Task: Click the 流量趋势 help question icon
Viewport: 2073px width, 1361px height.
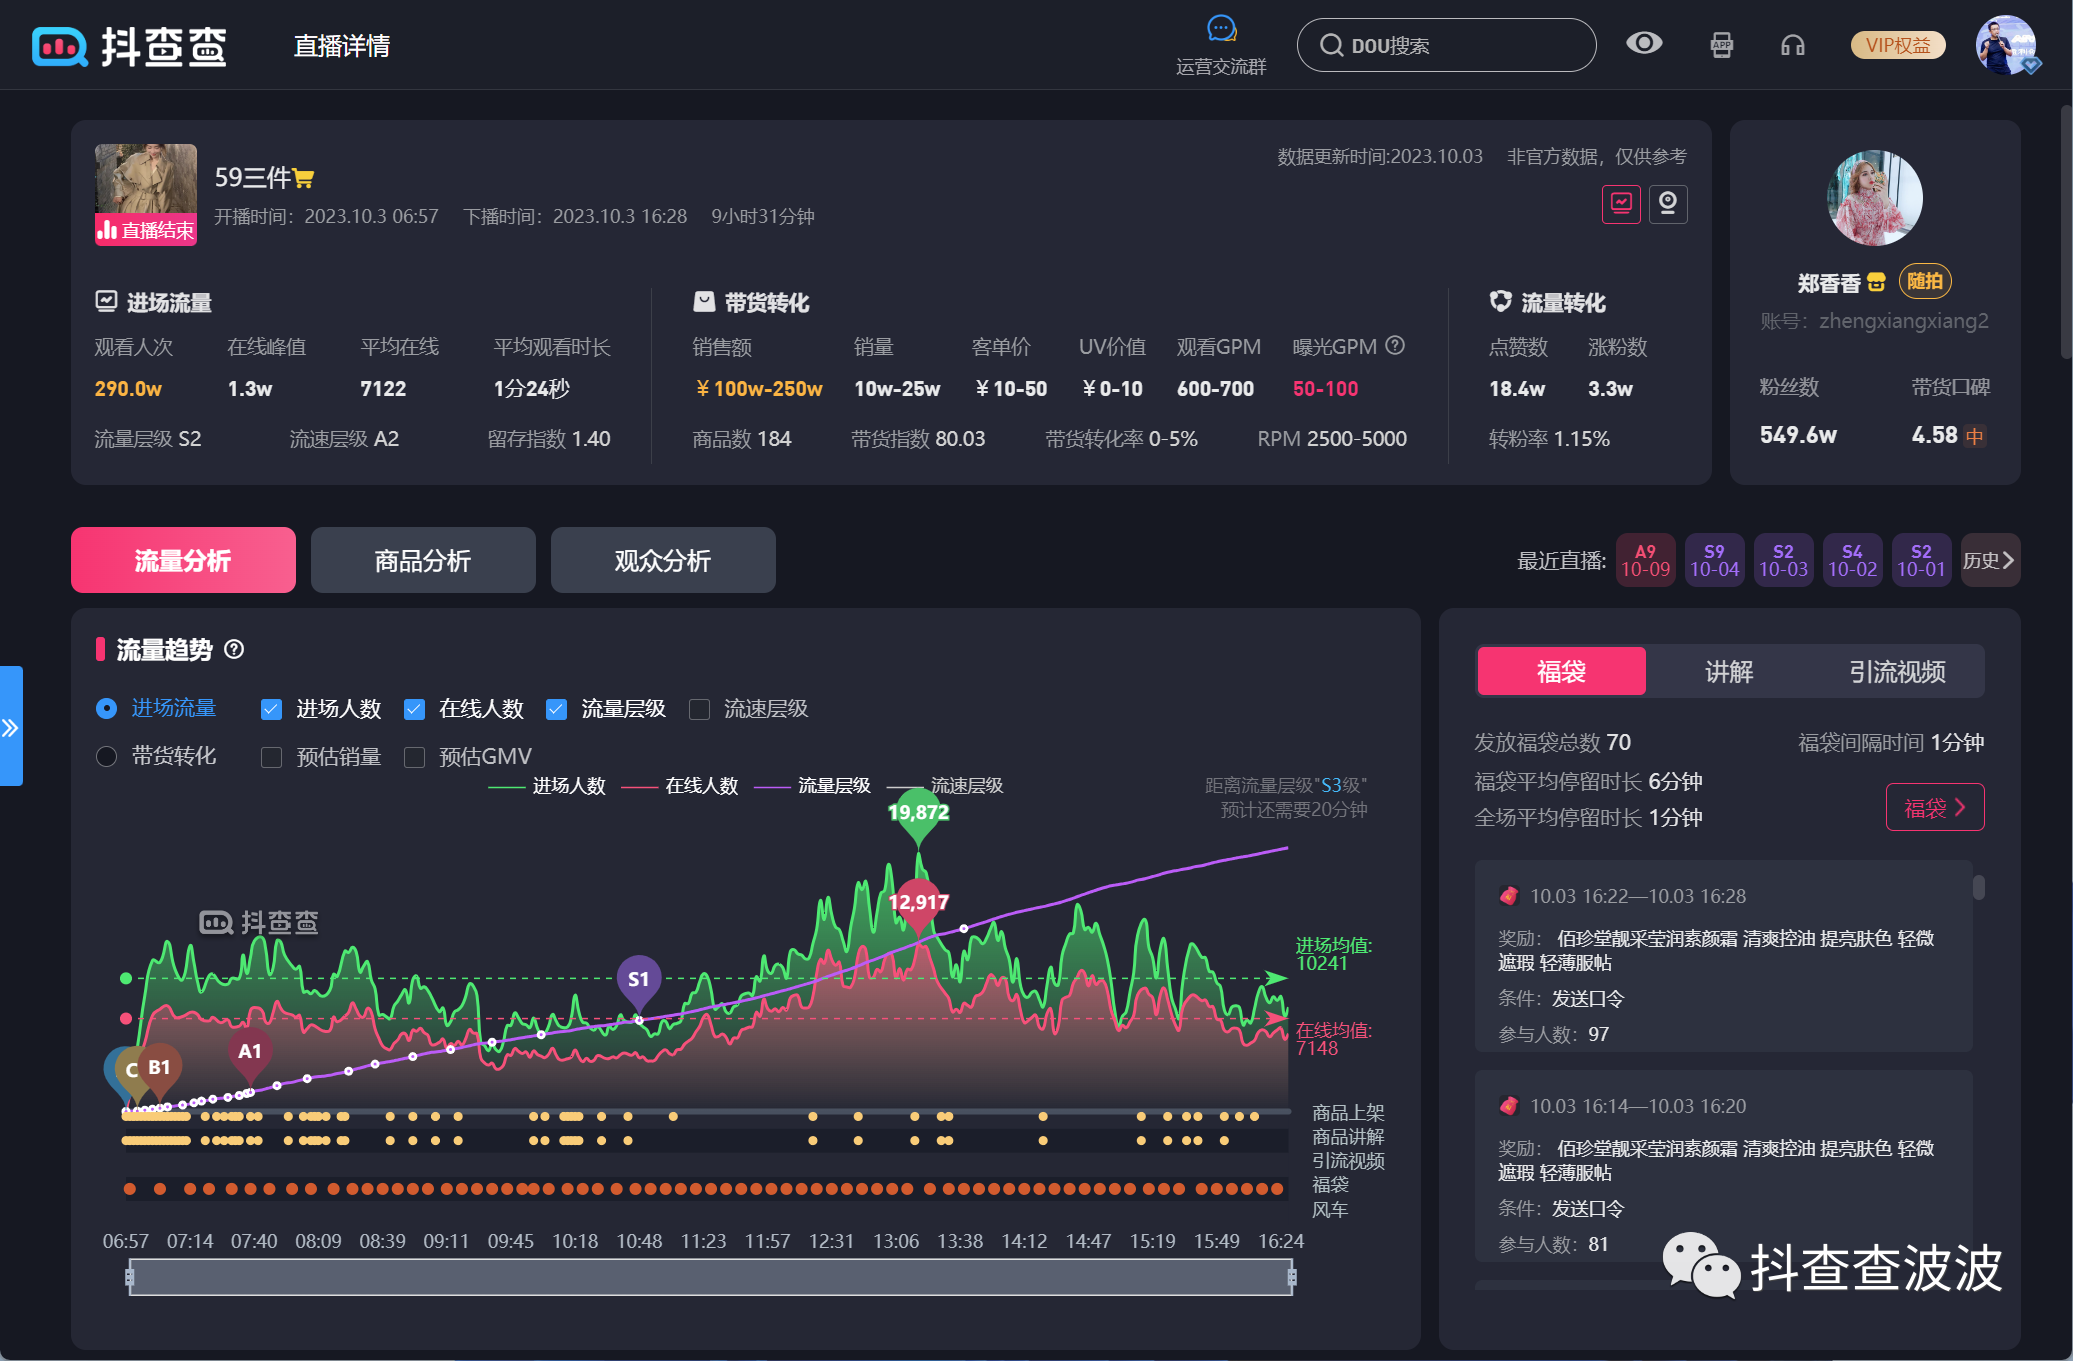Action: pos(234,650)
